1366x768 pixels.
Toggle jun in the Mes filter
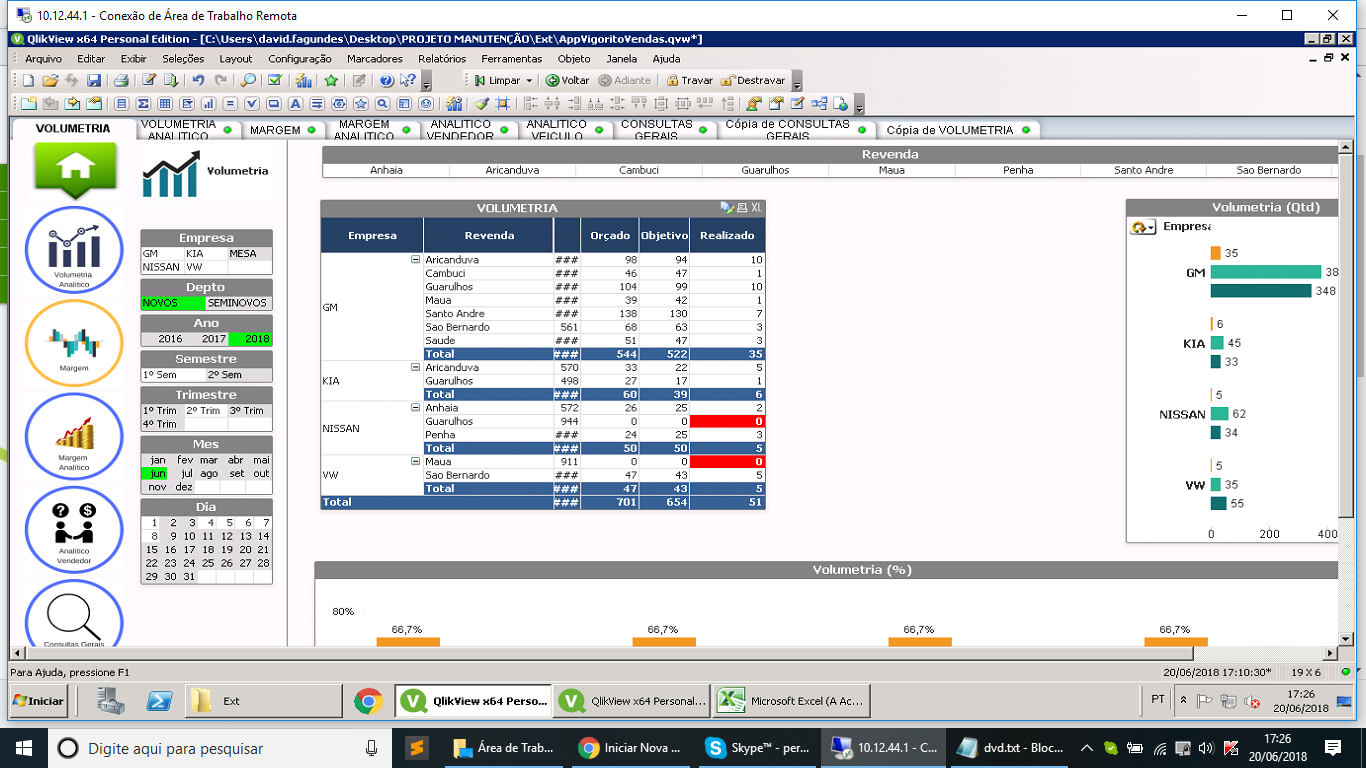pyautogui.click(x=155, y=474)
